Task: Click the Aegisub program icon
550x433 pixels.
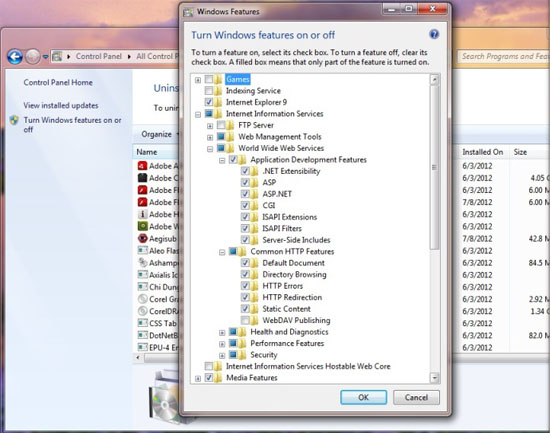Action: [x=142, y=239]
